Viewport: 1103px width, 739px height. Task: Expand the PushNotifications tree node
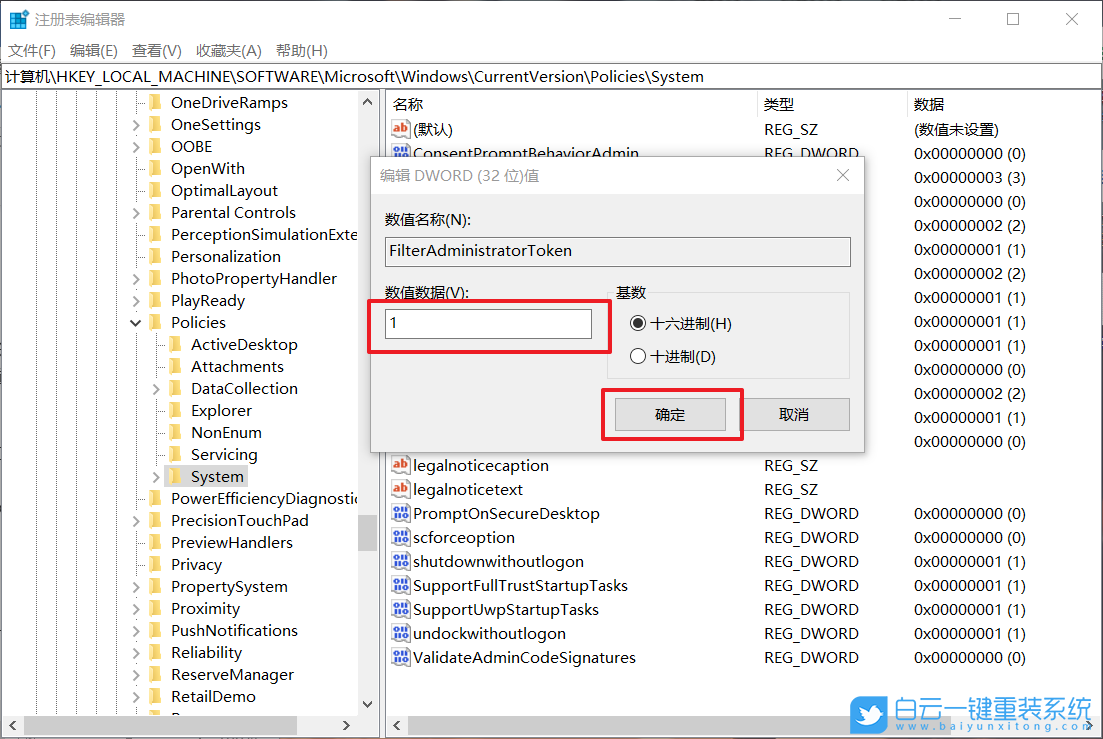(135, 630)
